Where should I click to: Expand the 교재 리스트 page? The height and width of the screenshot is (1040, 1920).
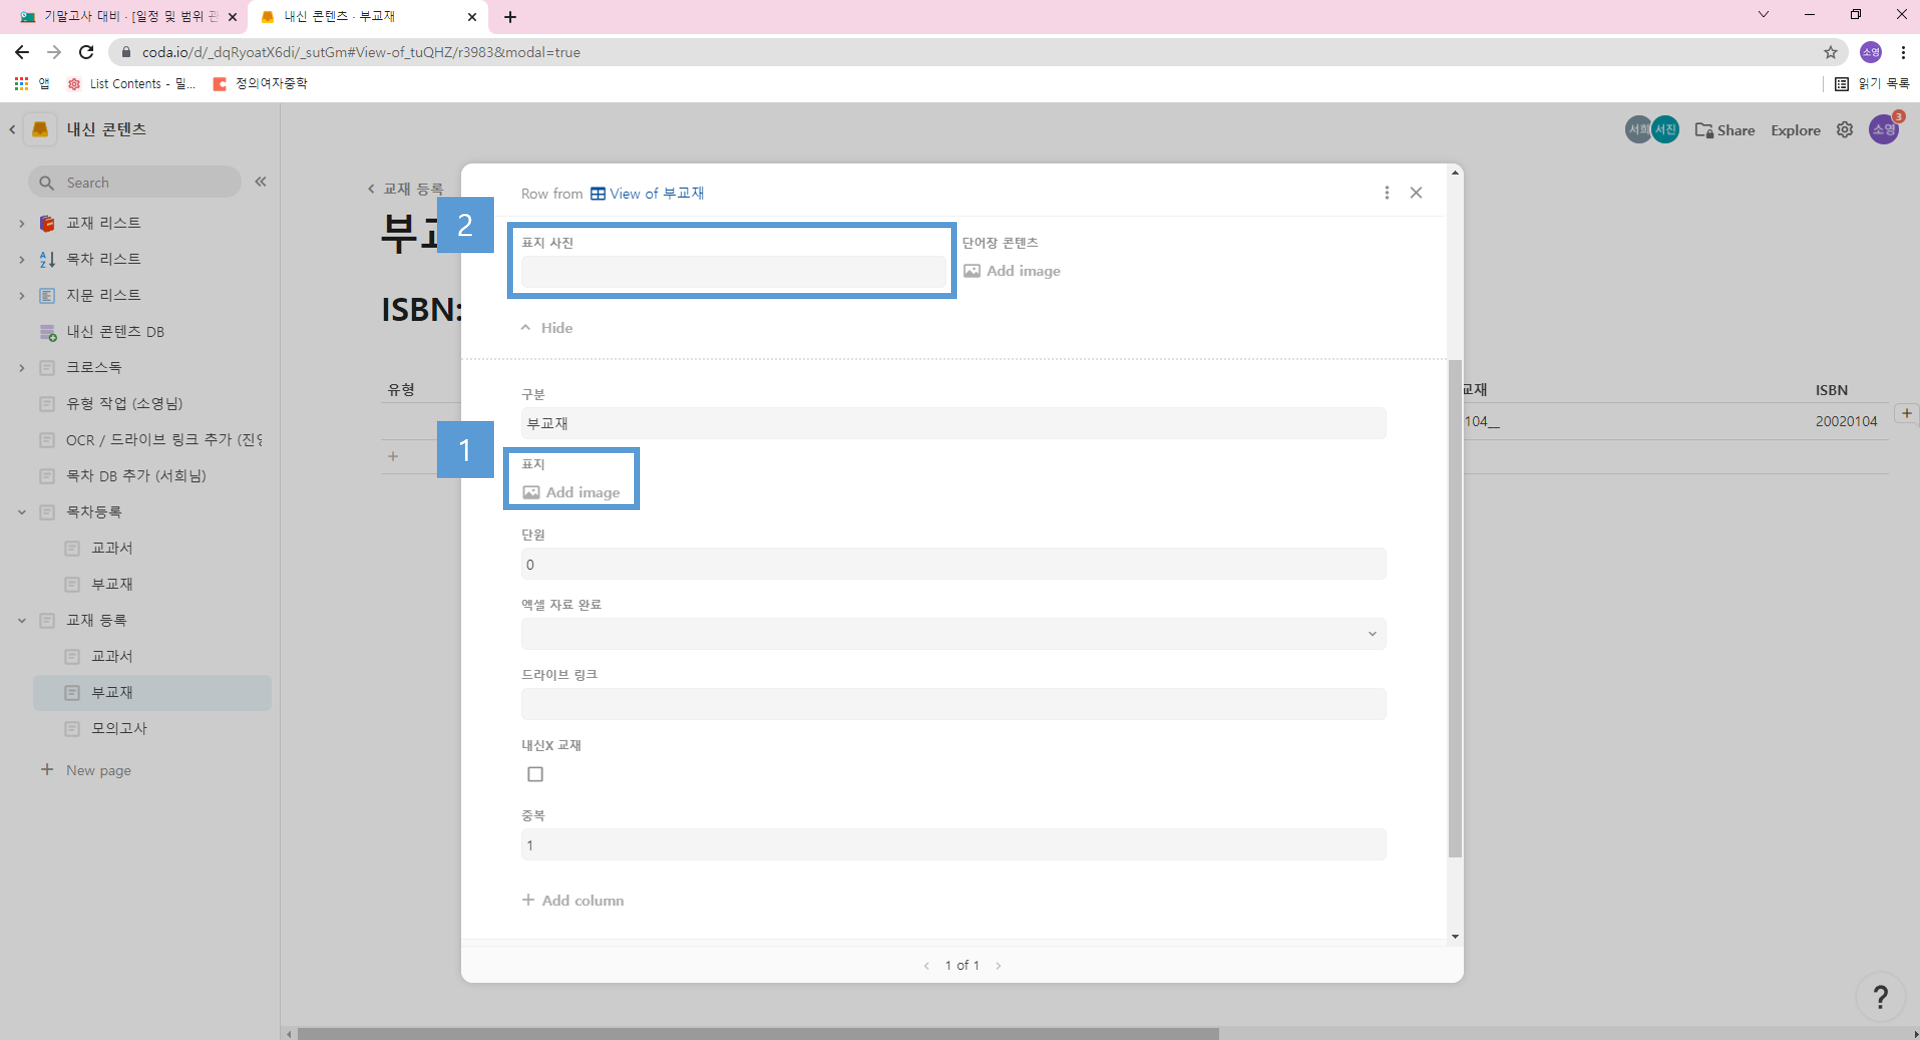[x=21, y=223]
